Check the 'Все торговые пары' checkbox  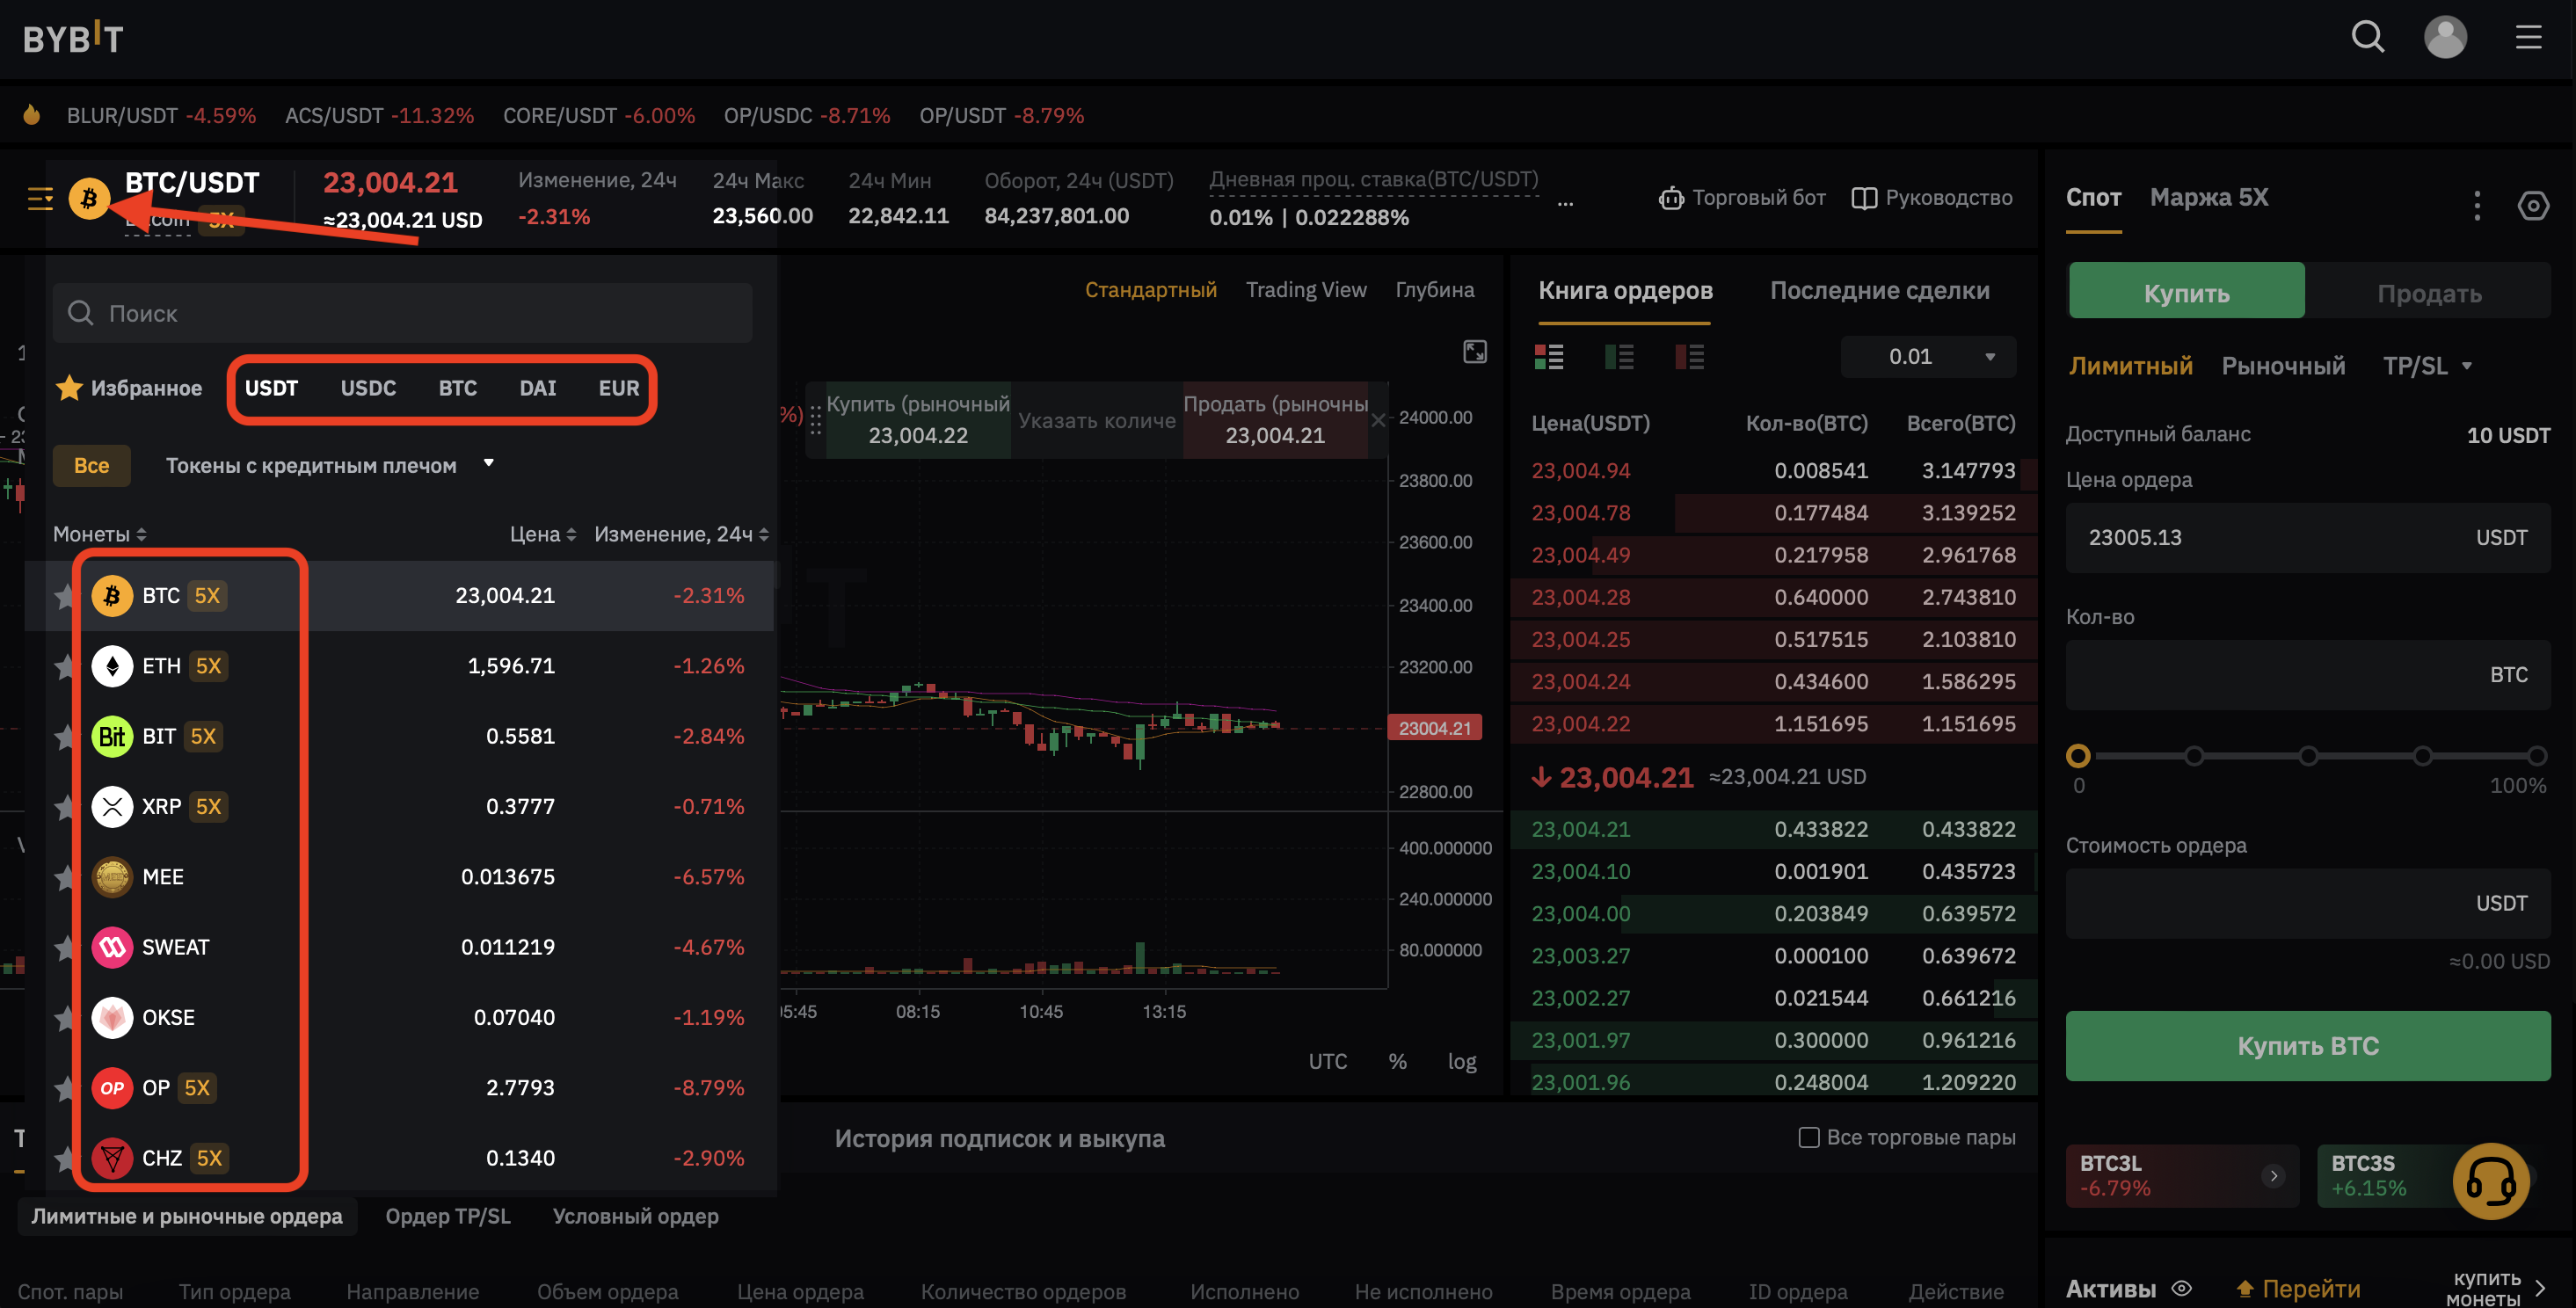coord(1808,1138)
